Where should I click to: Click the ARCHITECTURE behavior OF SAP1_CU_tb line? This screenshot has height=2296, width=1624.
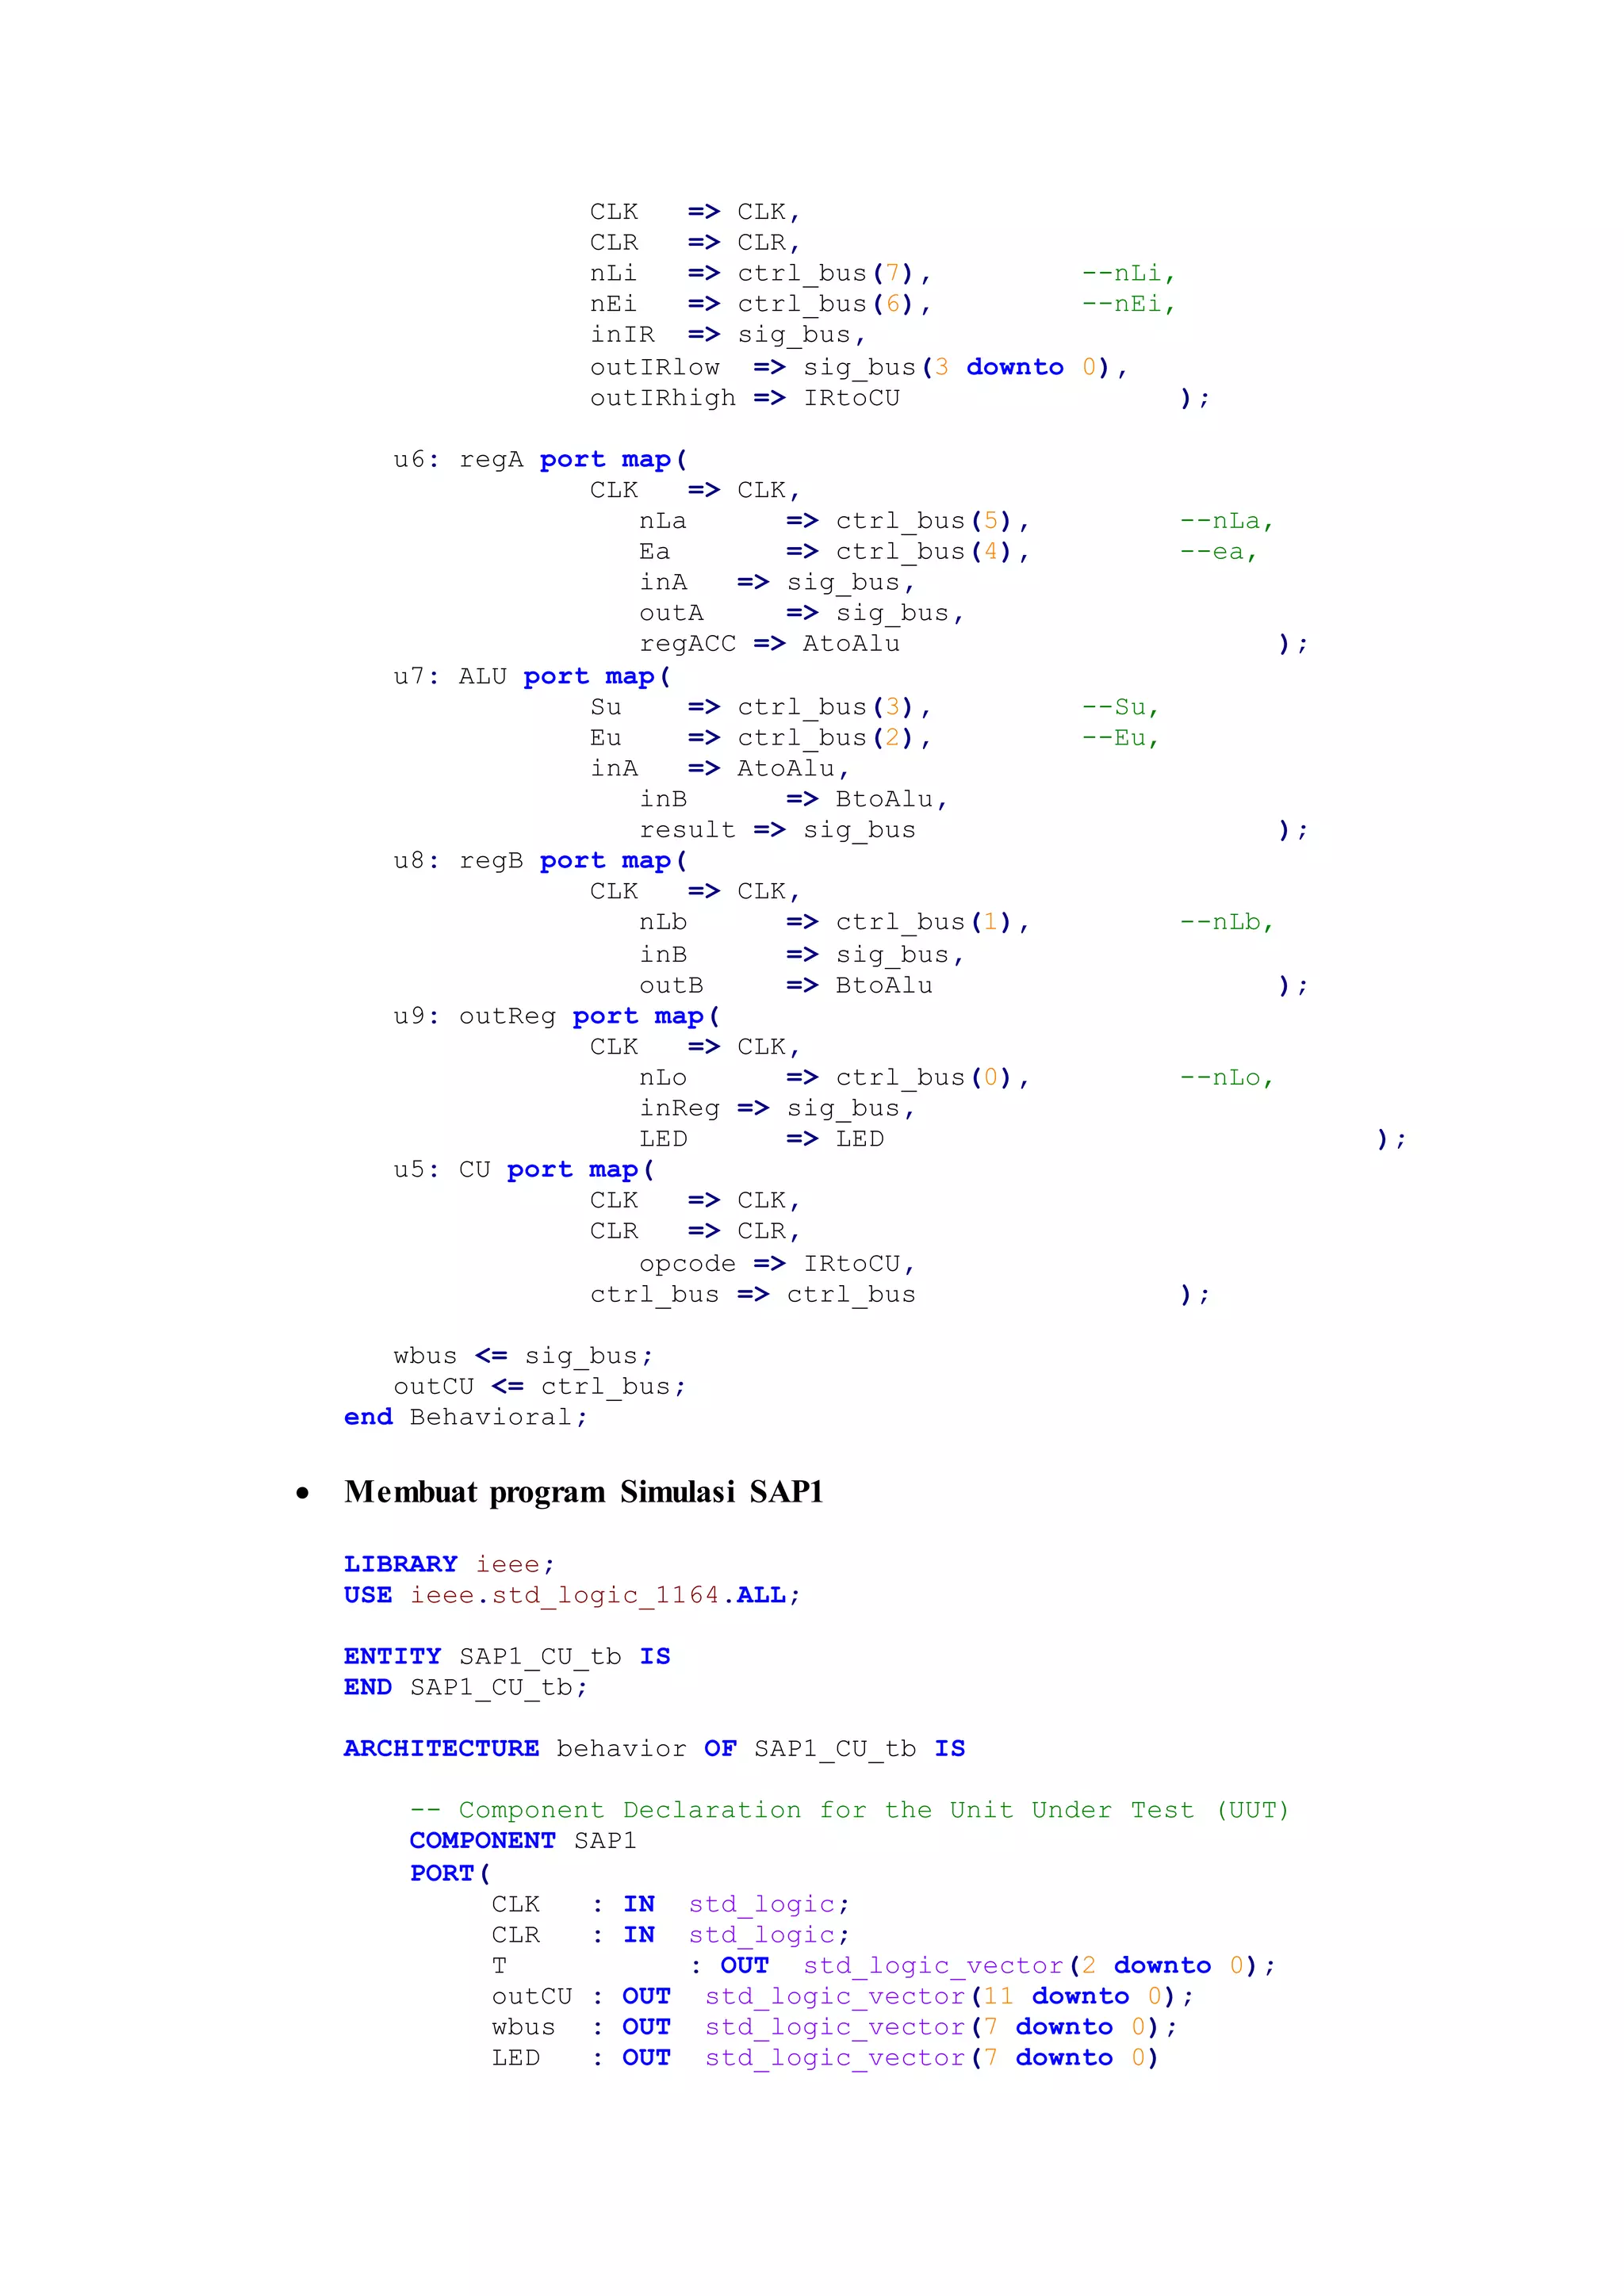click(x=654, y=1749)
